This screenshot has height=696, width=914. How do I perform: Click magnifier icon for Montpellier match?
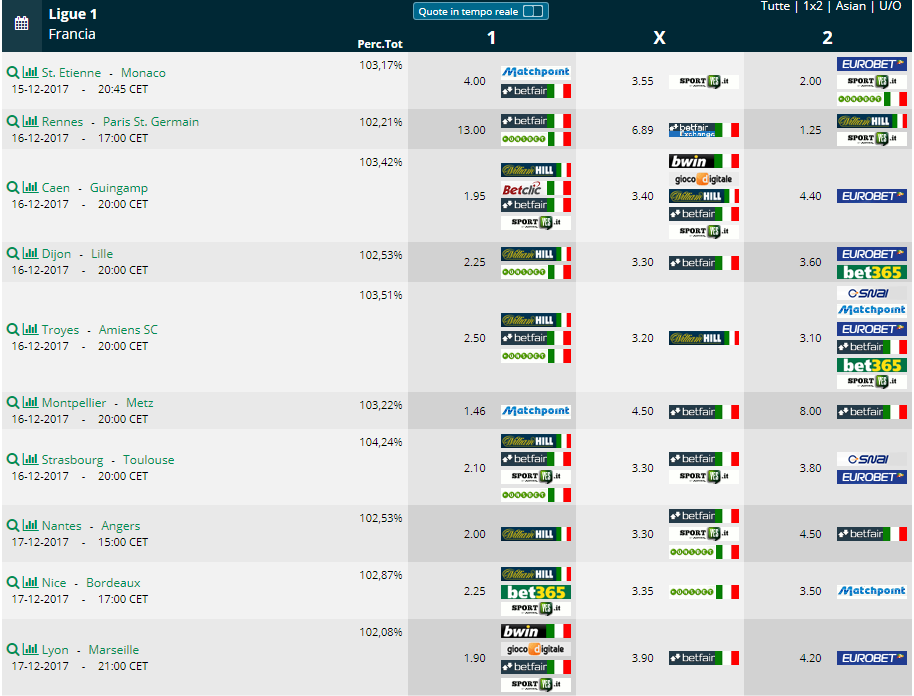(12, 402)
